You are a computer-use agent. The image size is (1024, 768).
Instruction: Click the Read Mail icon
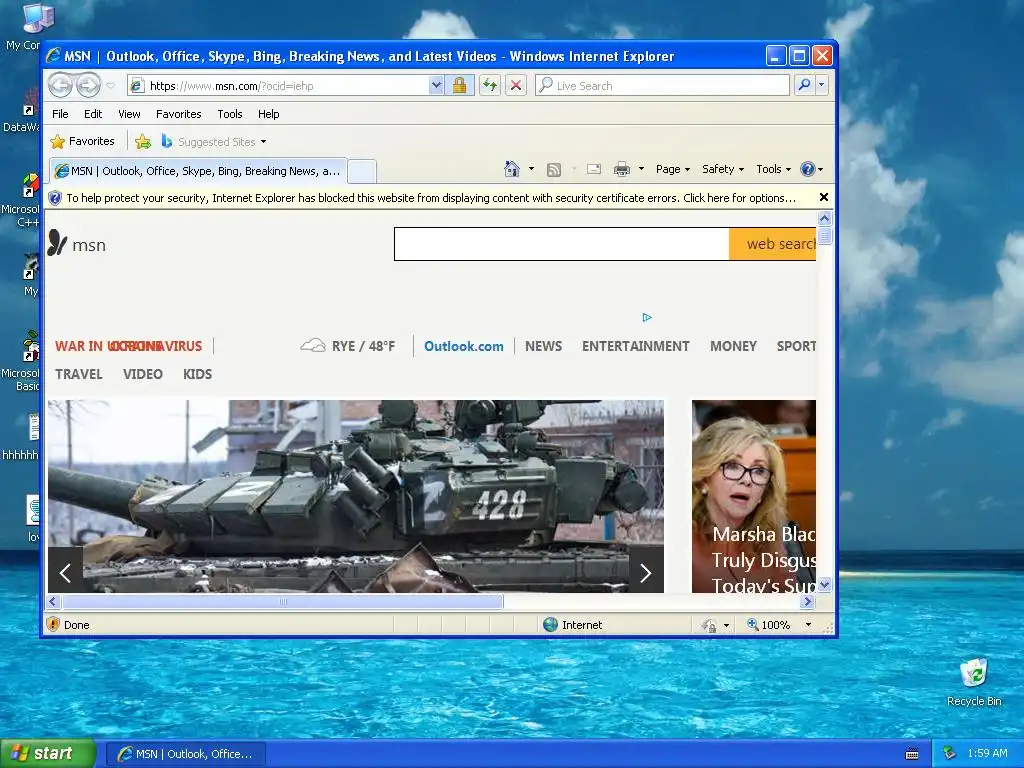[x=594, y=169]
